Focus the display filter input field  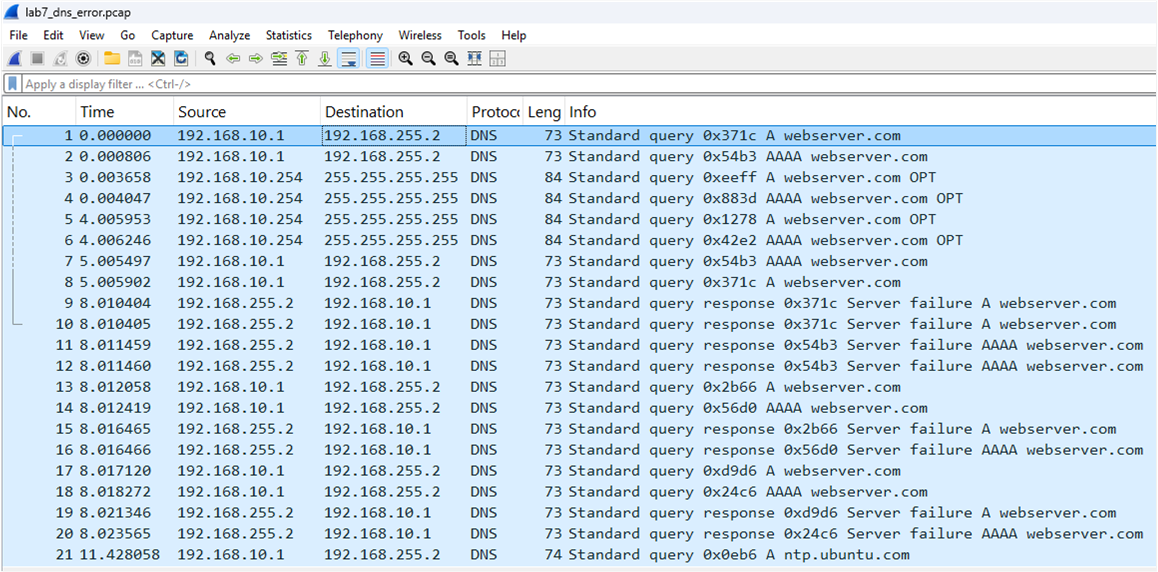tap(500, 84)
